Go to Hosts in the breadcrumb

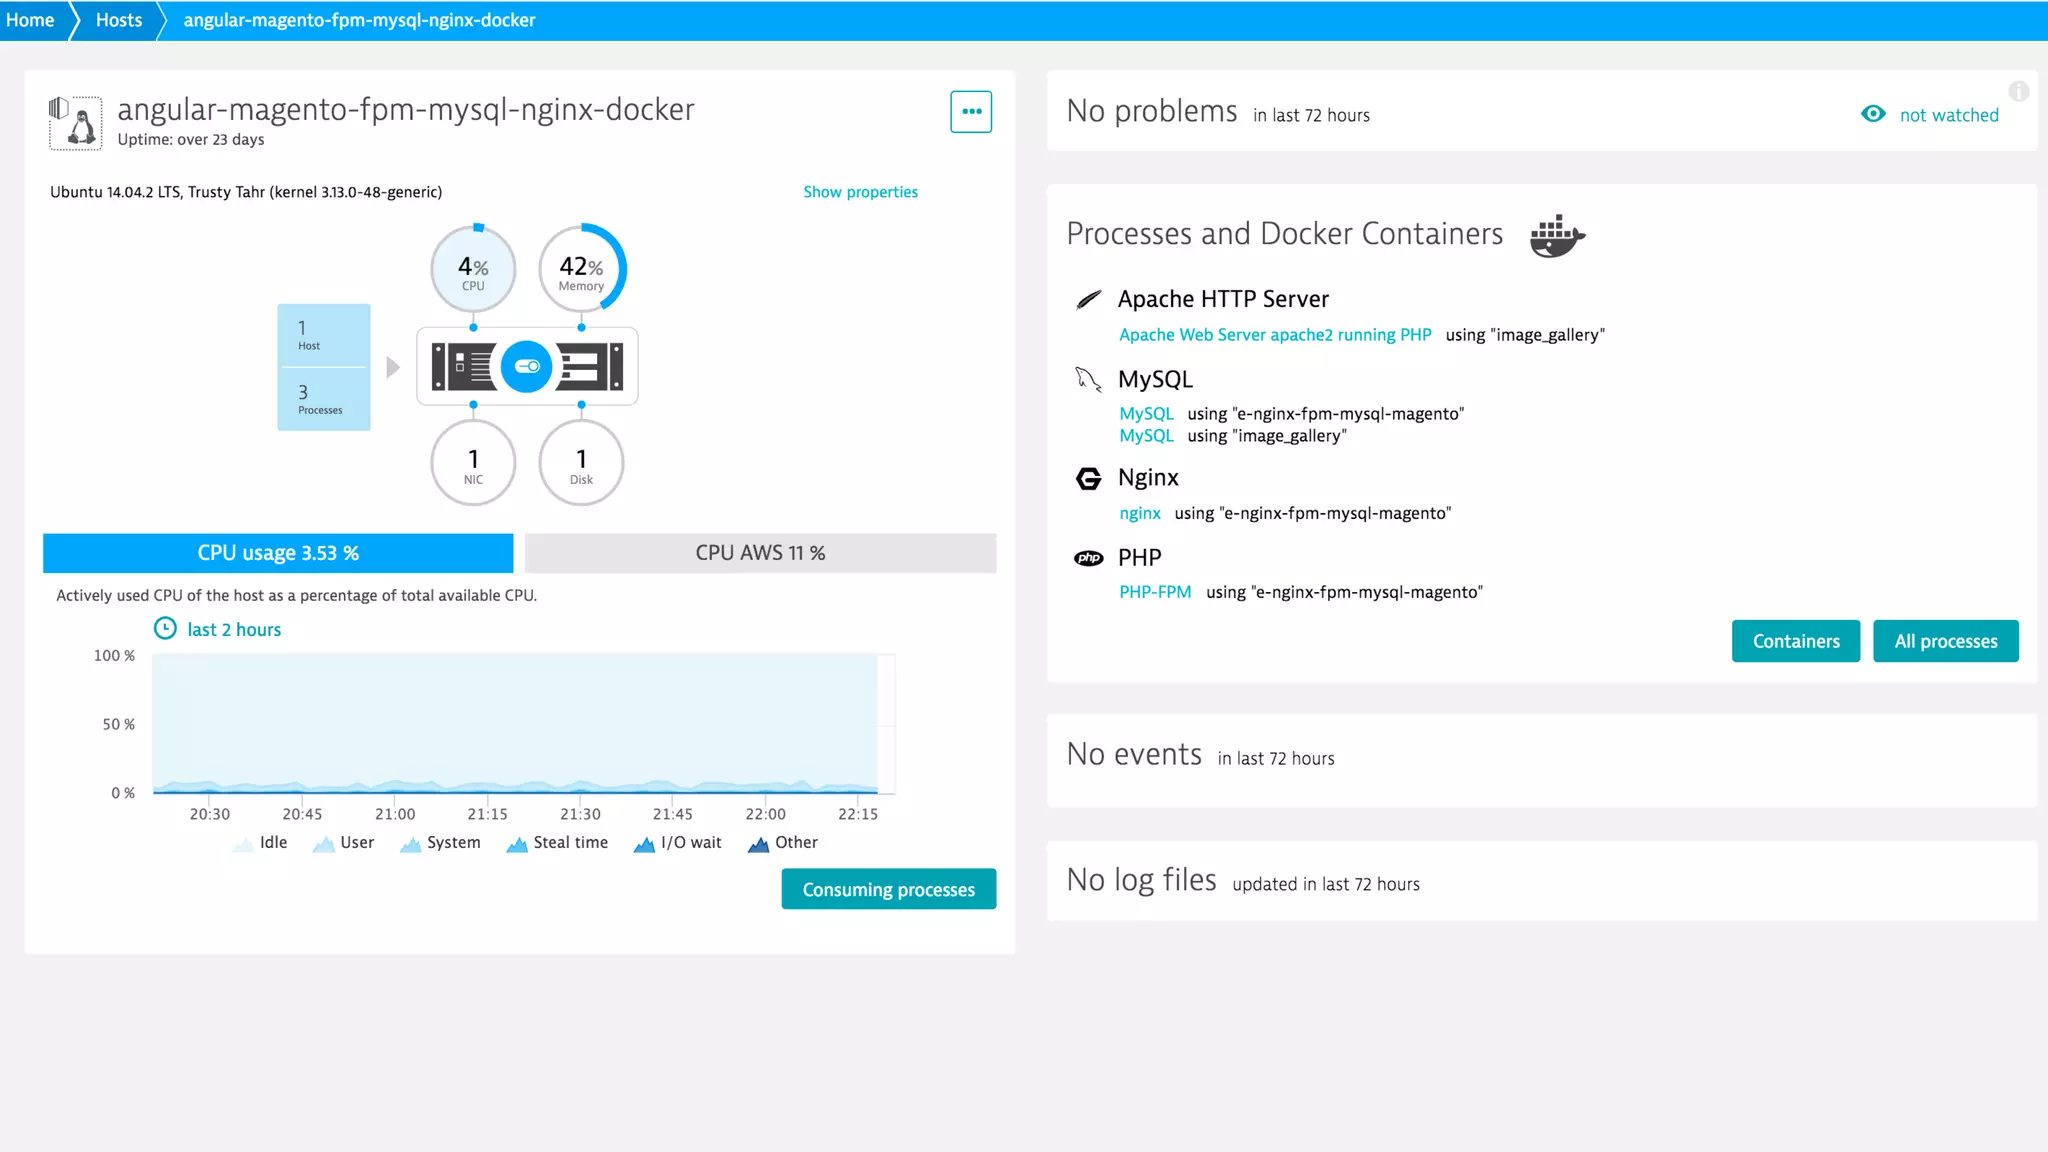click(118, 20)
